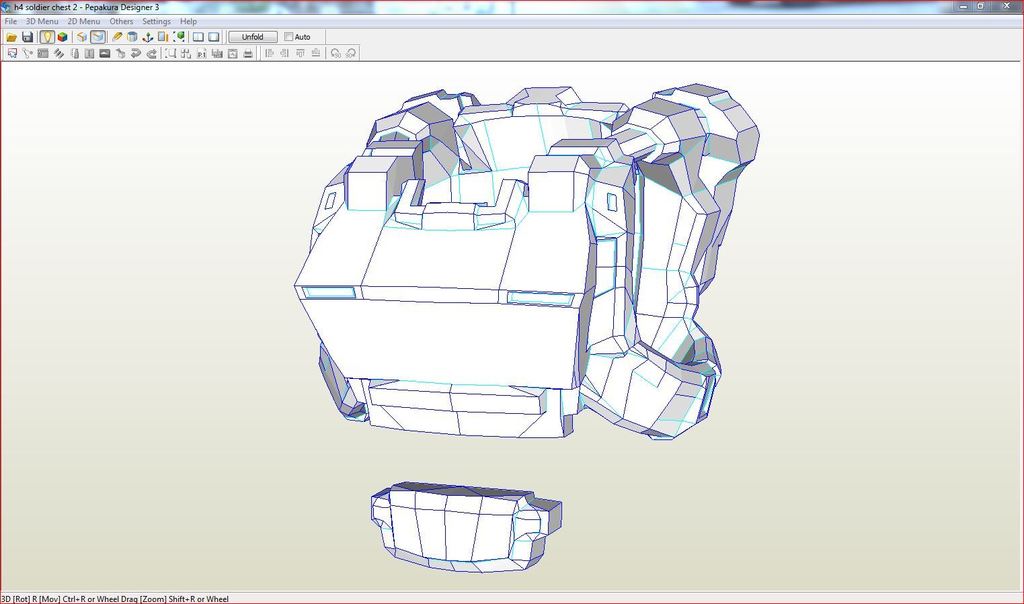Select the second tool icon in lower toolbar
1024x604 pixels.
pos(27,54)
